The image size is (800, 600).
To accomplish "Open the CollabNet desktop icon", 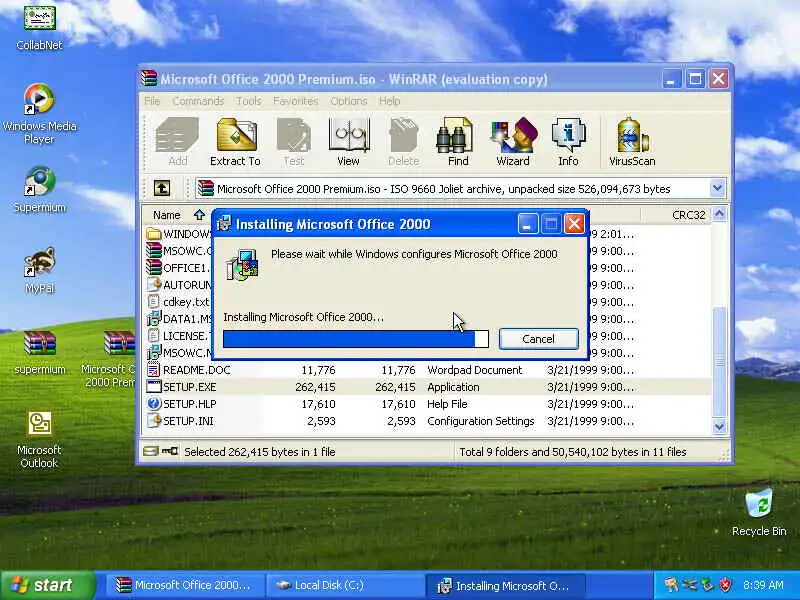I will [x=39, y=28].
